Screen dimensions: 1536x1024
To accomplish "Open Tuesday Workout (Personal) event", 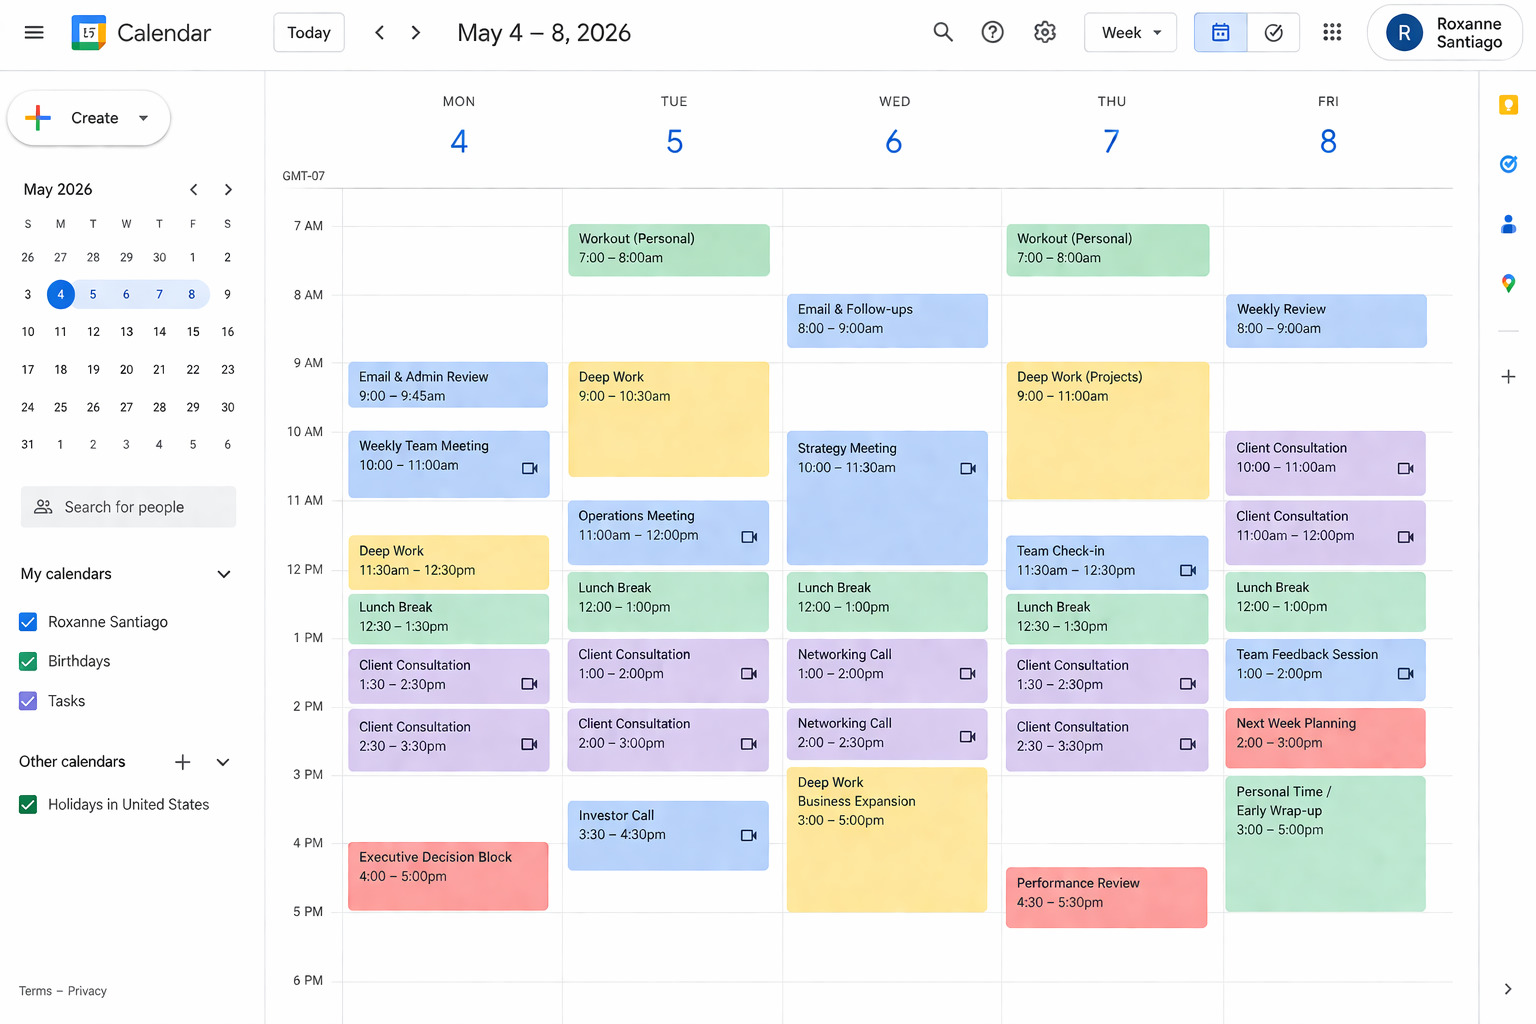I will pos(669,250).
